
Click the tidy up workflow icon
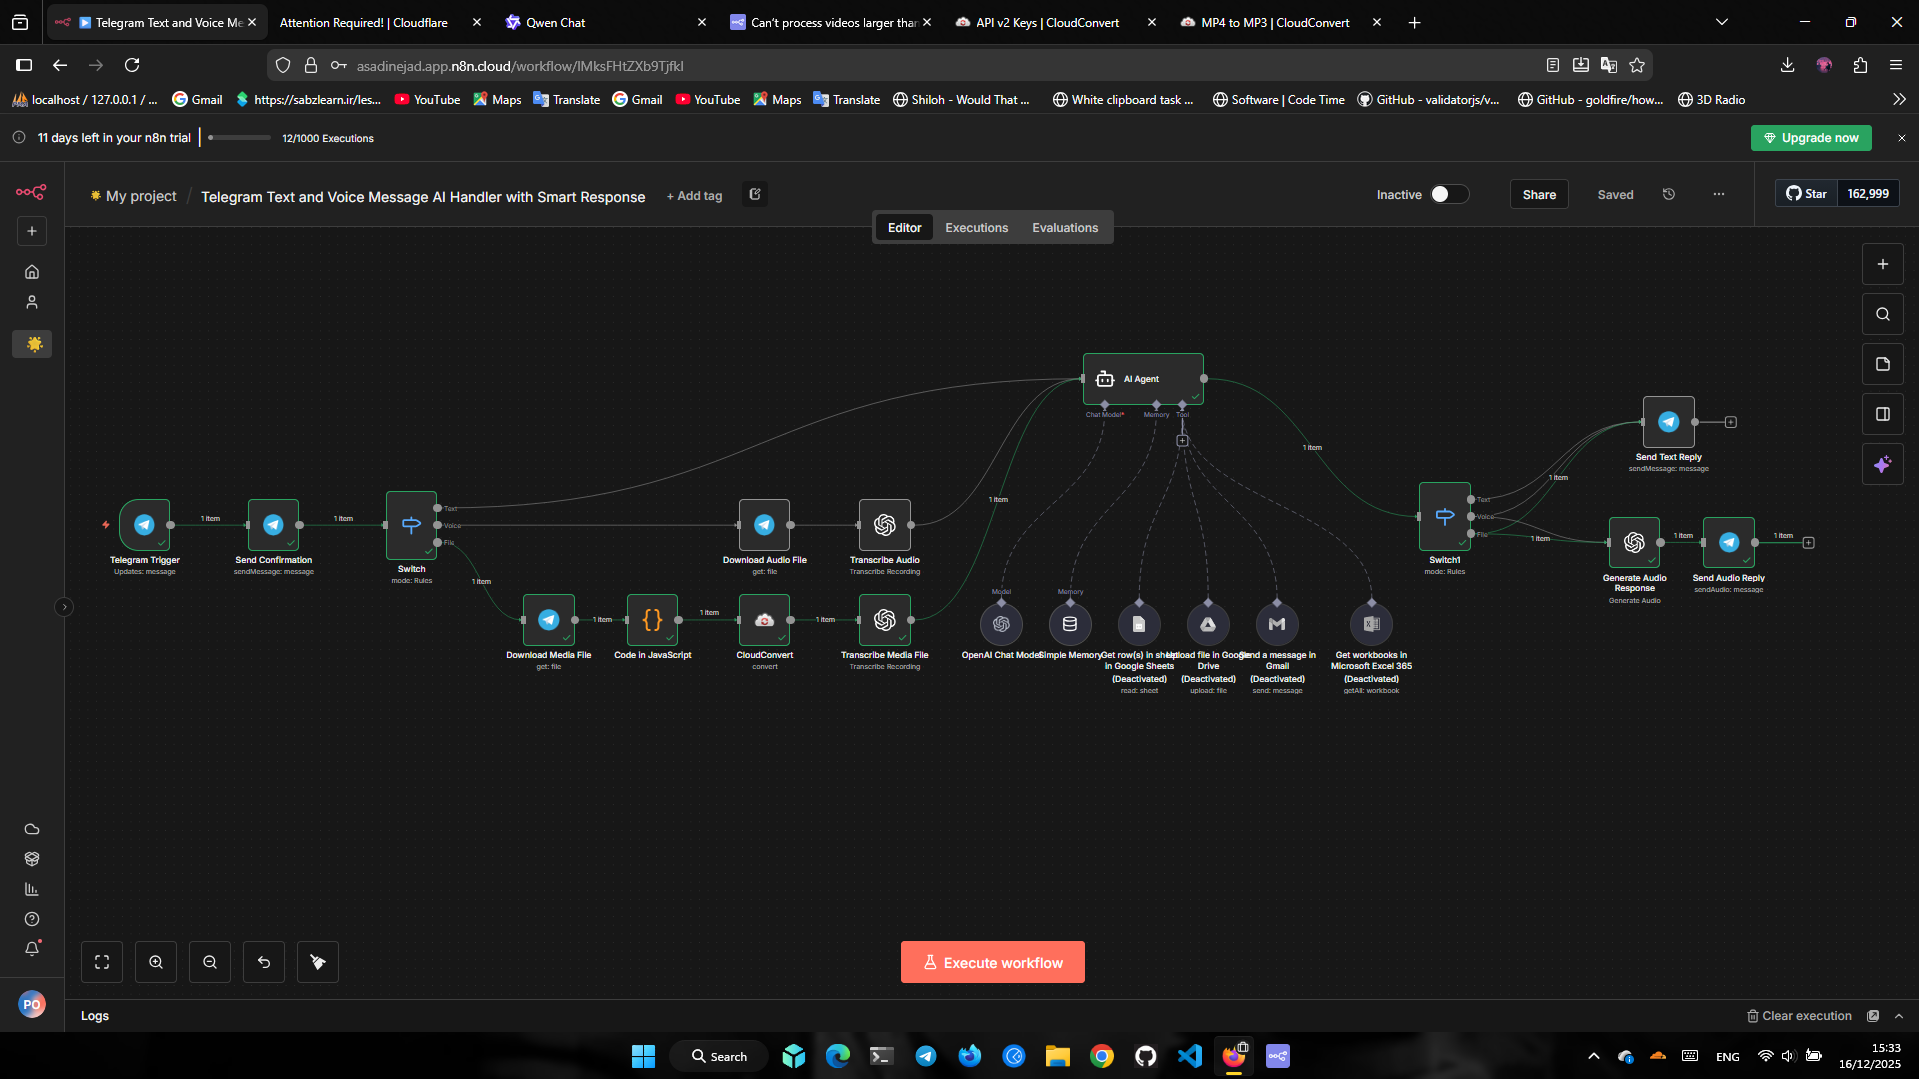[318, 962]
